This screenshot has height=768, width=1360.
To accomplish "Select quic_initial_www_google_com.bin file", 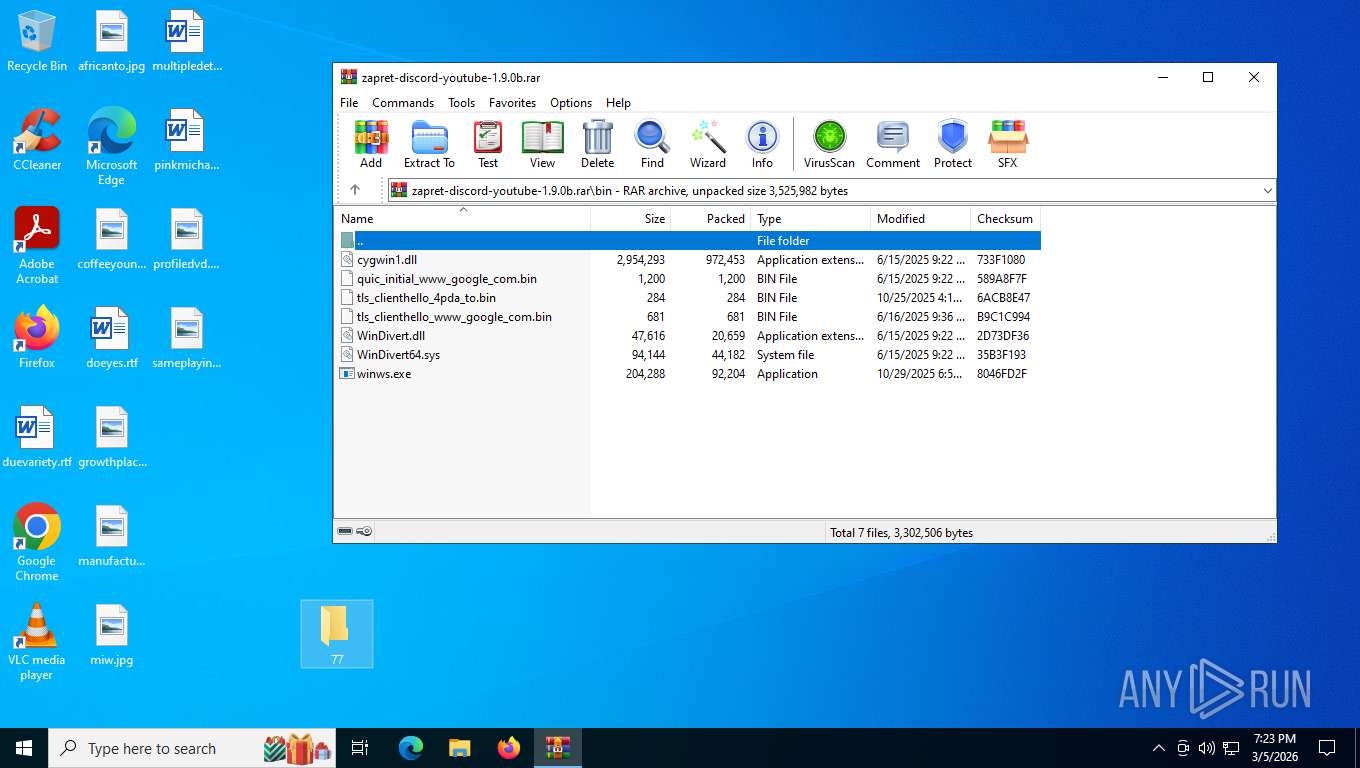I will pyautogui.click(x=447, y=279).
